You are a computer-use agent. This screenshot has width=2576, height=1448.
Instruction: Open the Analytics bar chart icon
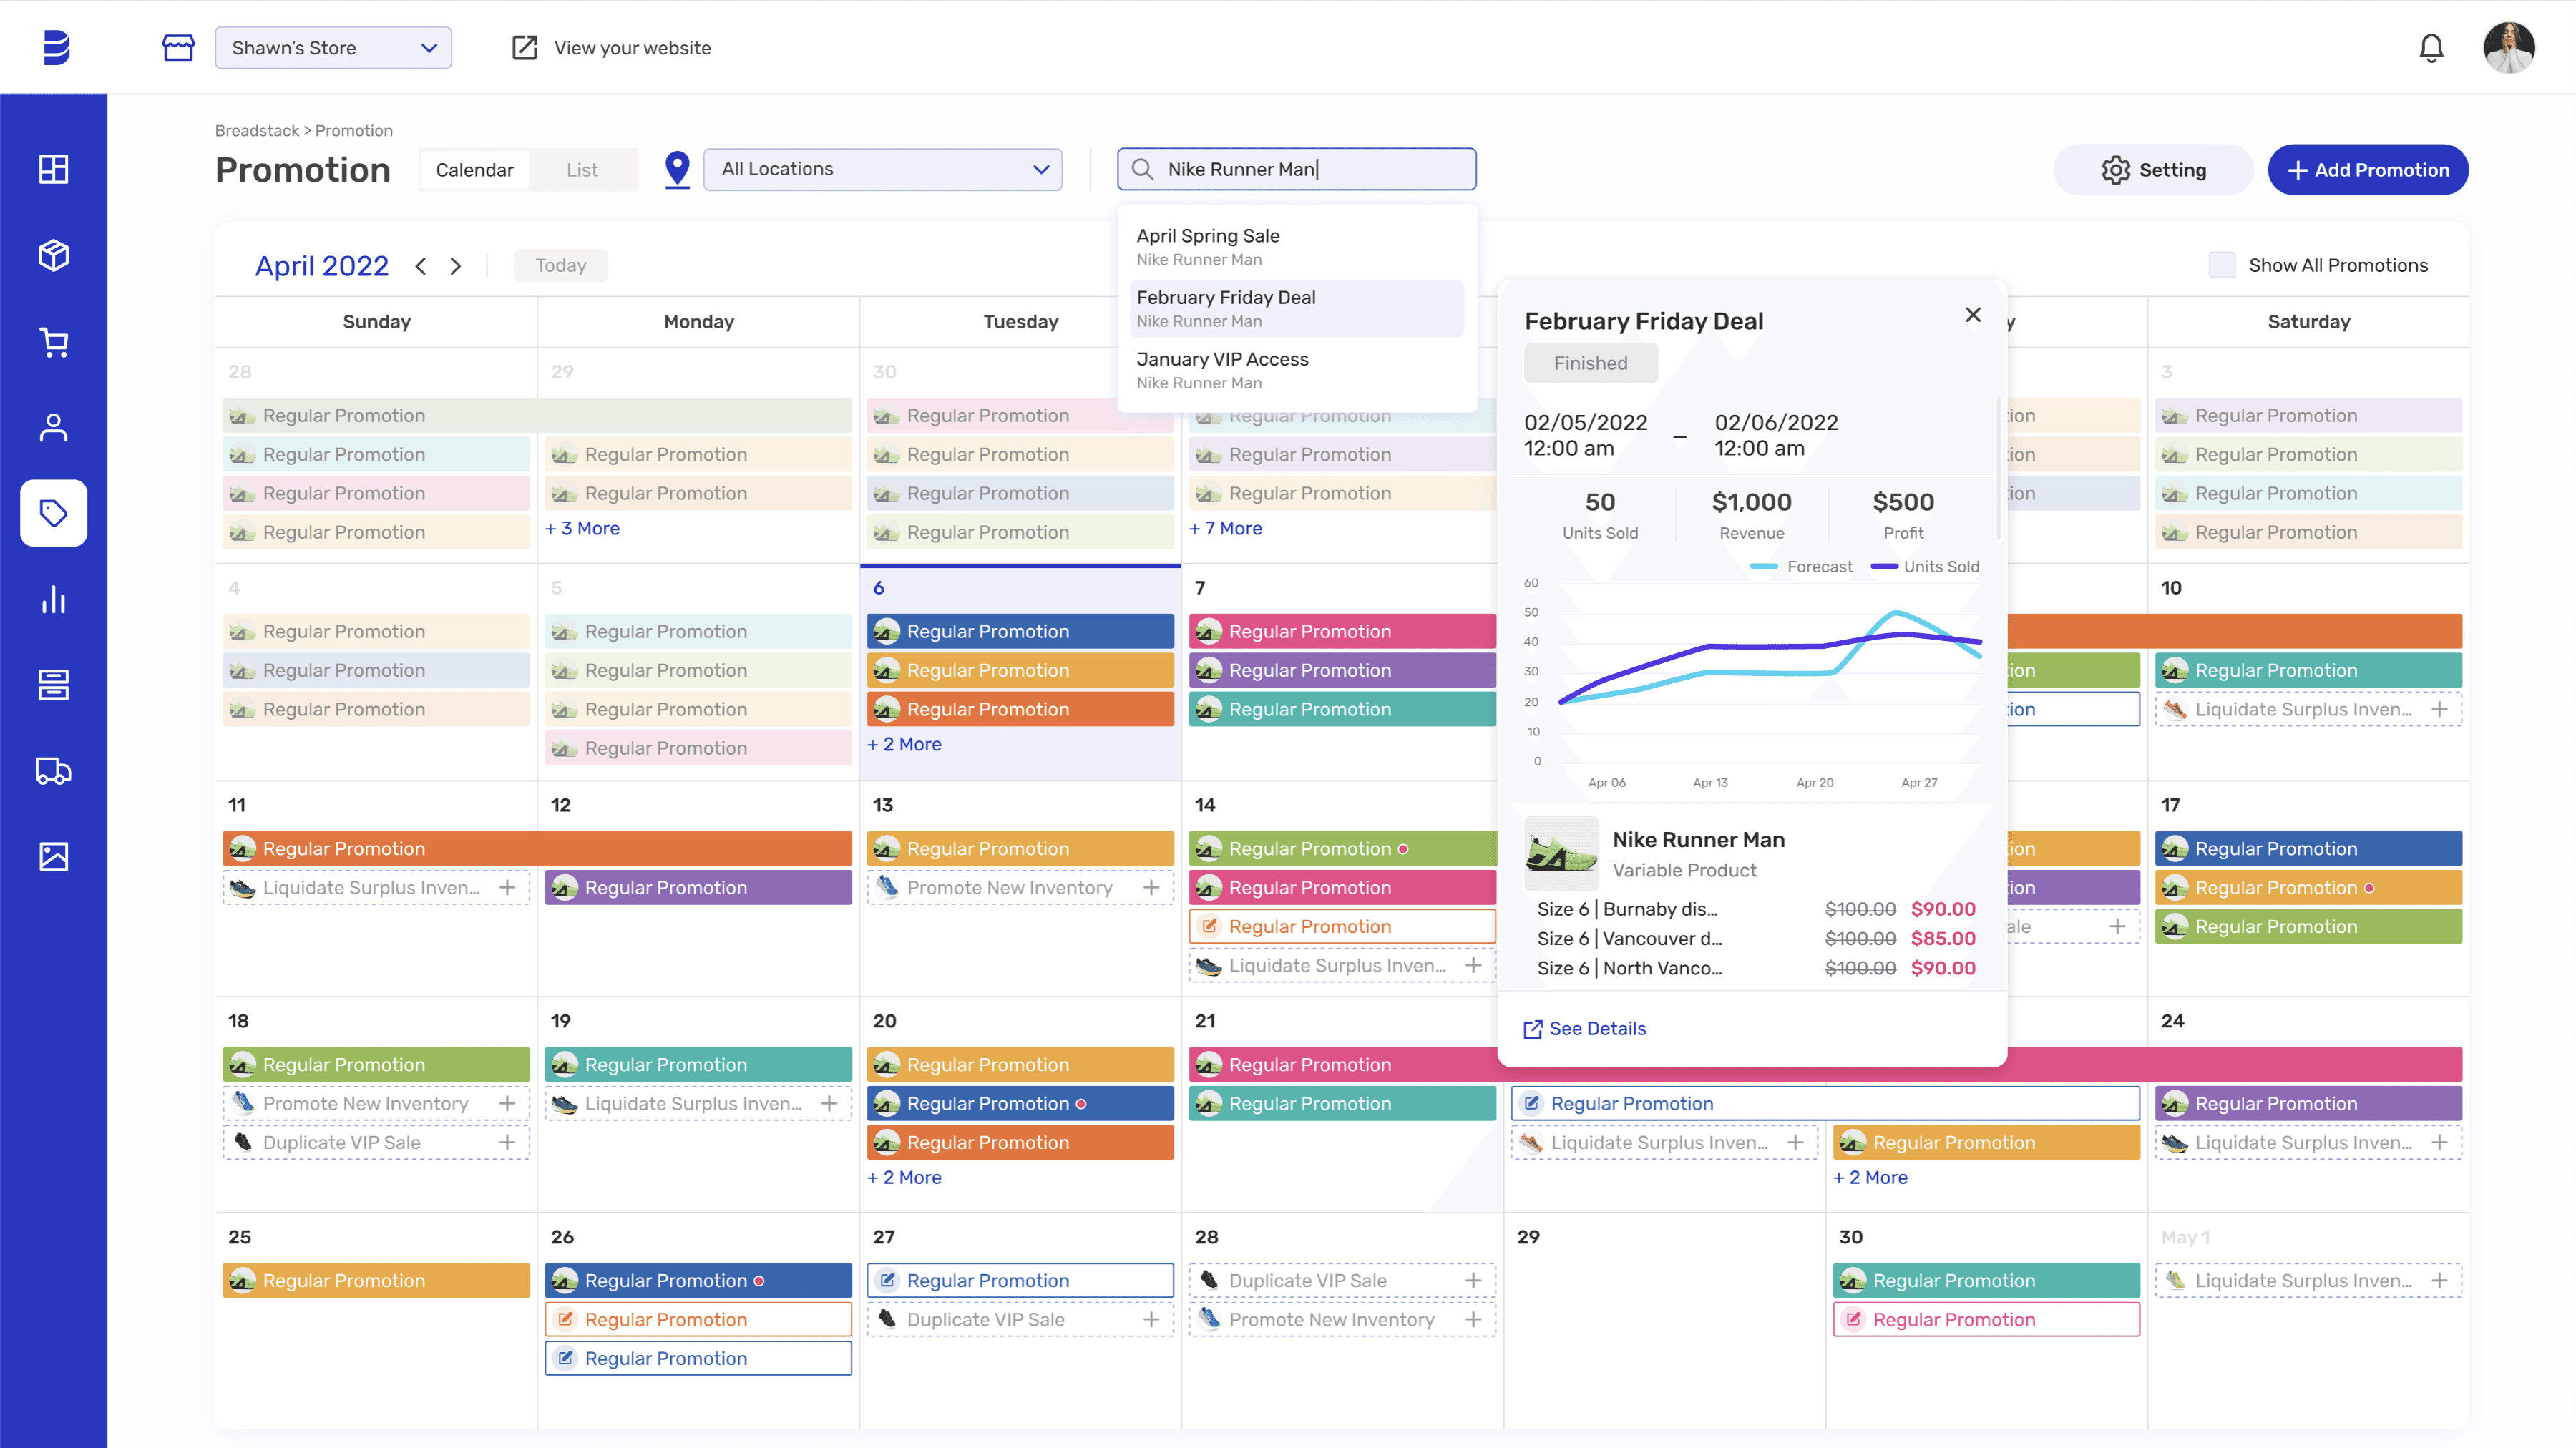(53, 599)
